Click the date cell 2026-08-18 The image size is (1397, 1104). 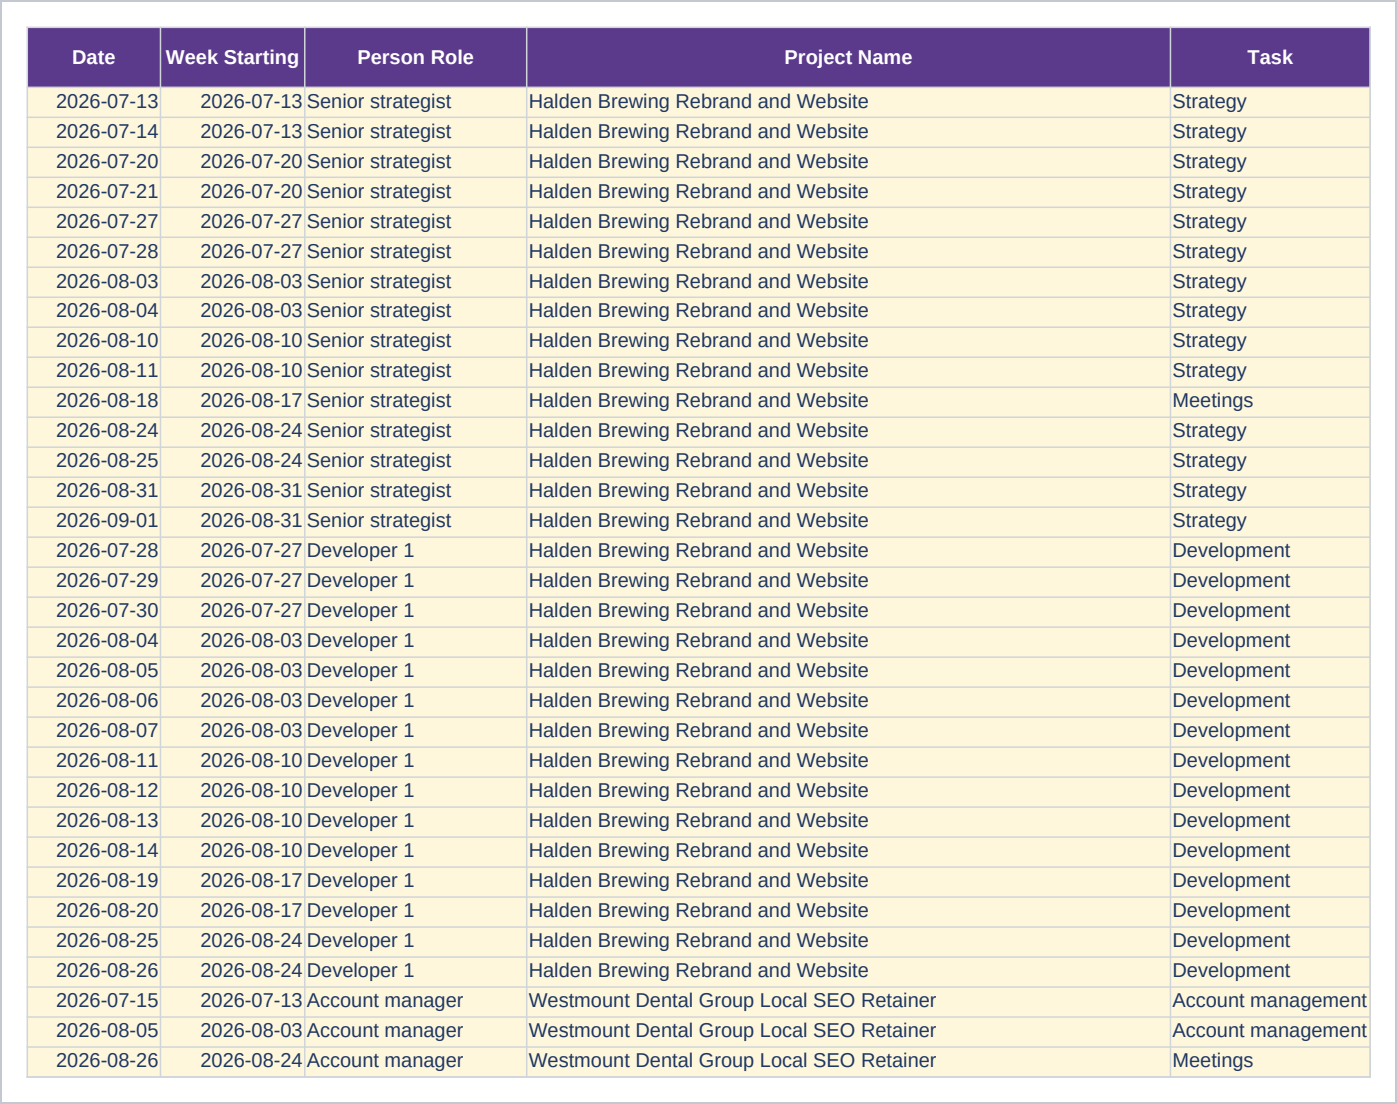pos(94,401)
